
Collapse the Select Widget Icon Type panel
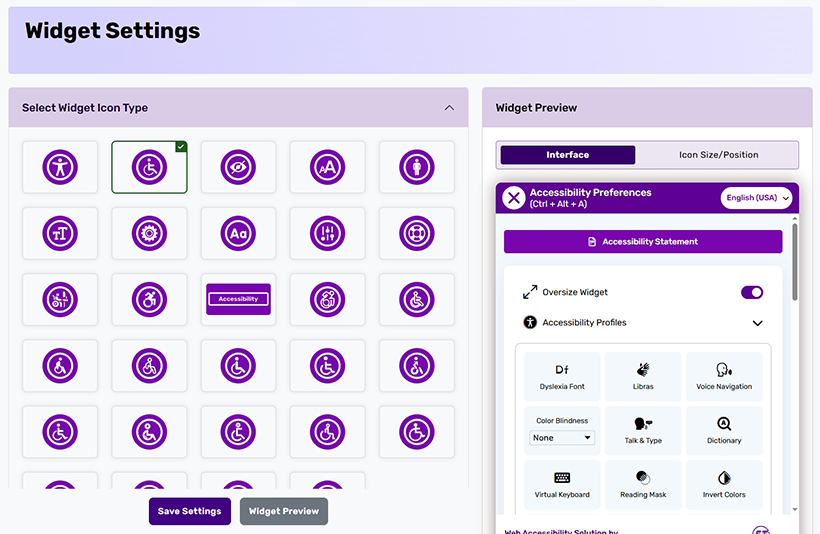[x=449, y=108]
